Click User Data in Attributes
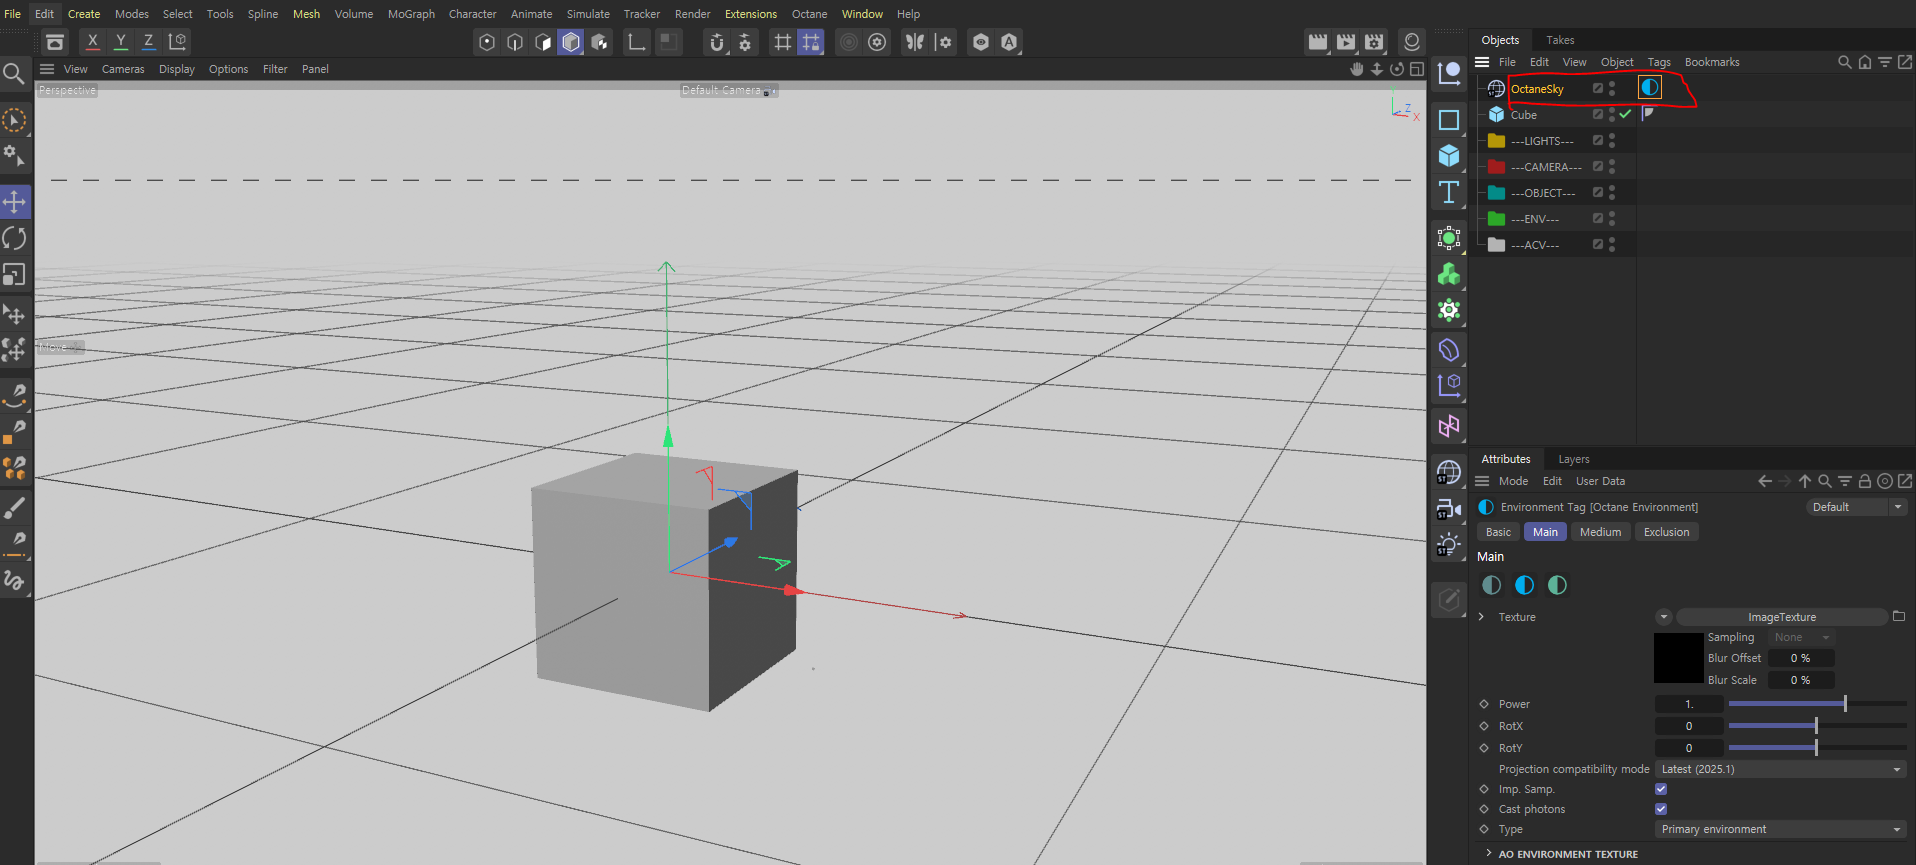 [x=1600, y=481]
